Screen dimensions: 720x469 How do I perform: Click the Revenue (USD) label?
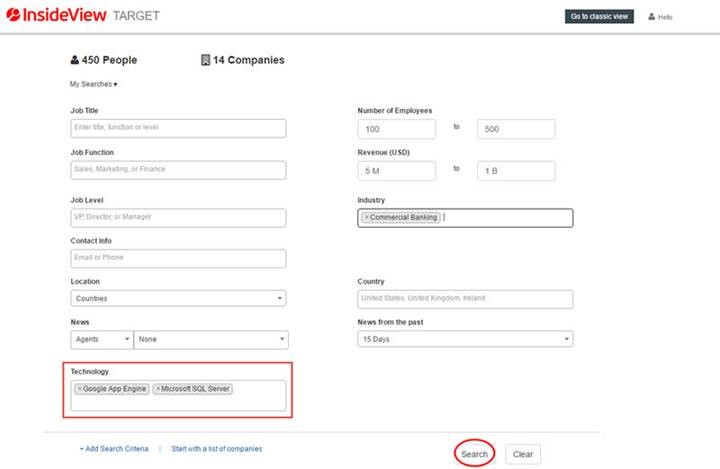tap(383, 153)
